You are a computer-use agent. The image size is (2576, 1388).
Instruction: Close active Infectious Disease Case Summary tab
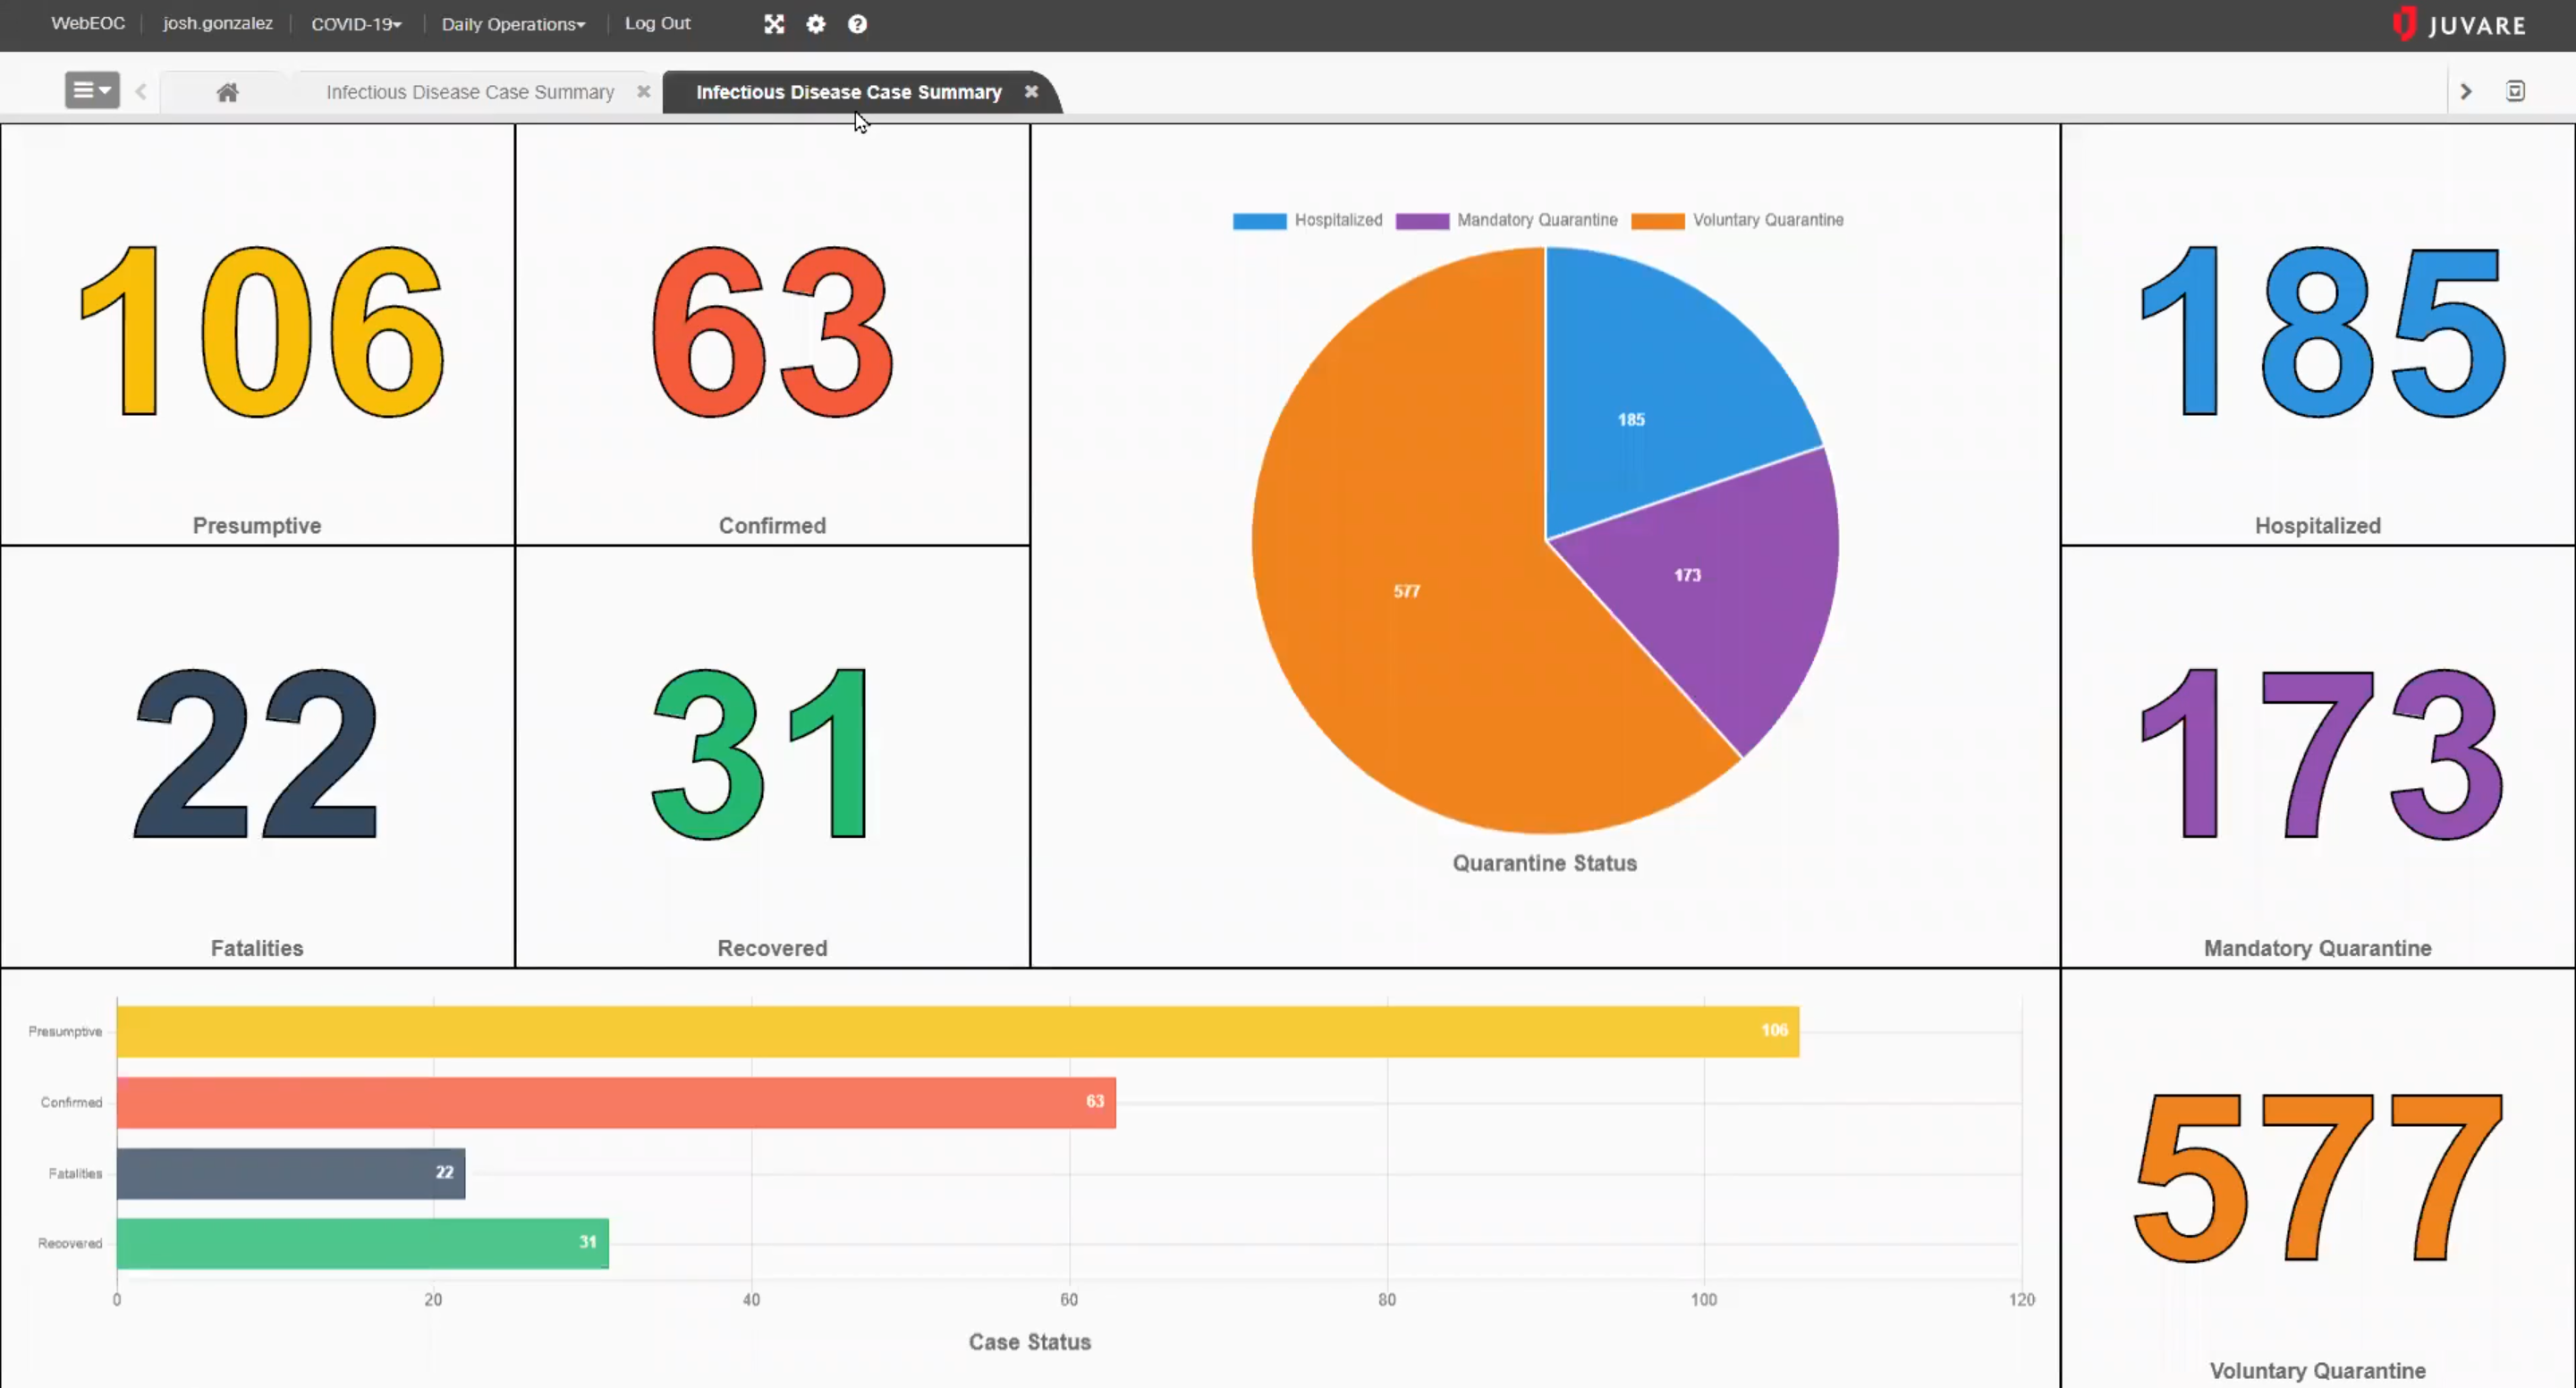click(x=1032, y=90)
